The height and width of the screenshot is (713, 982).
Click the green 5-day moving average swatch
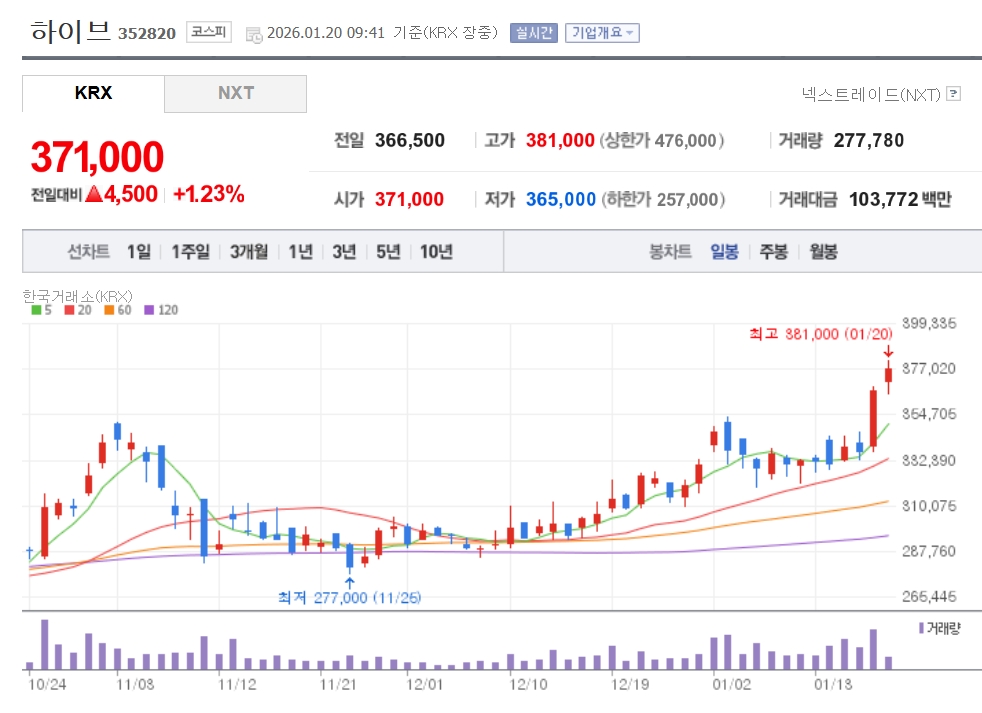pos(36,310)
